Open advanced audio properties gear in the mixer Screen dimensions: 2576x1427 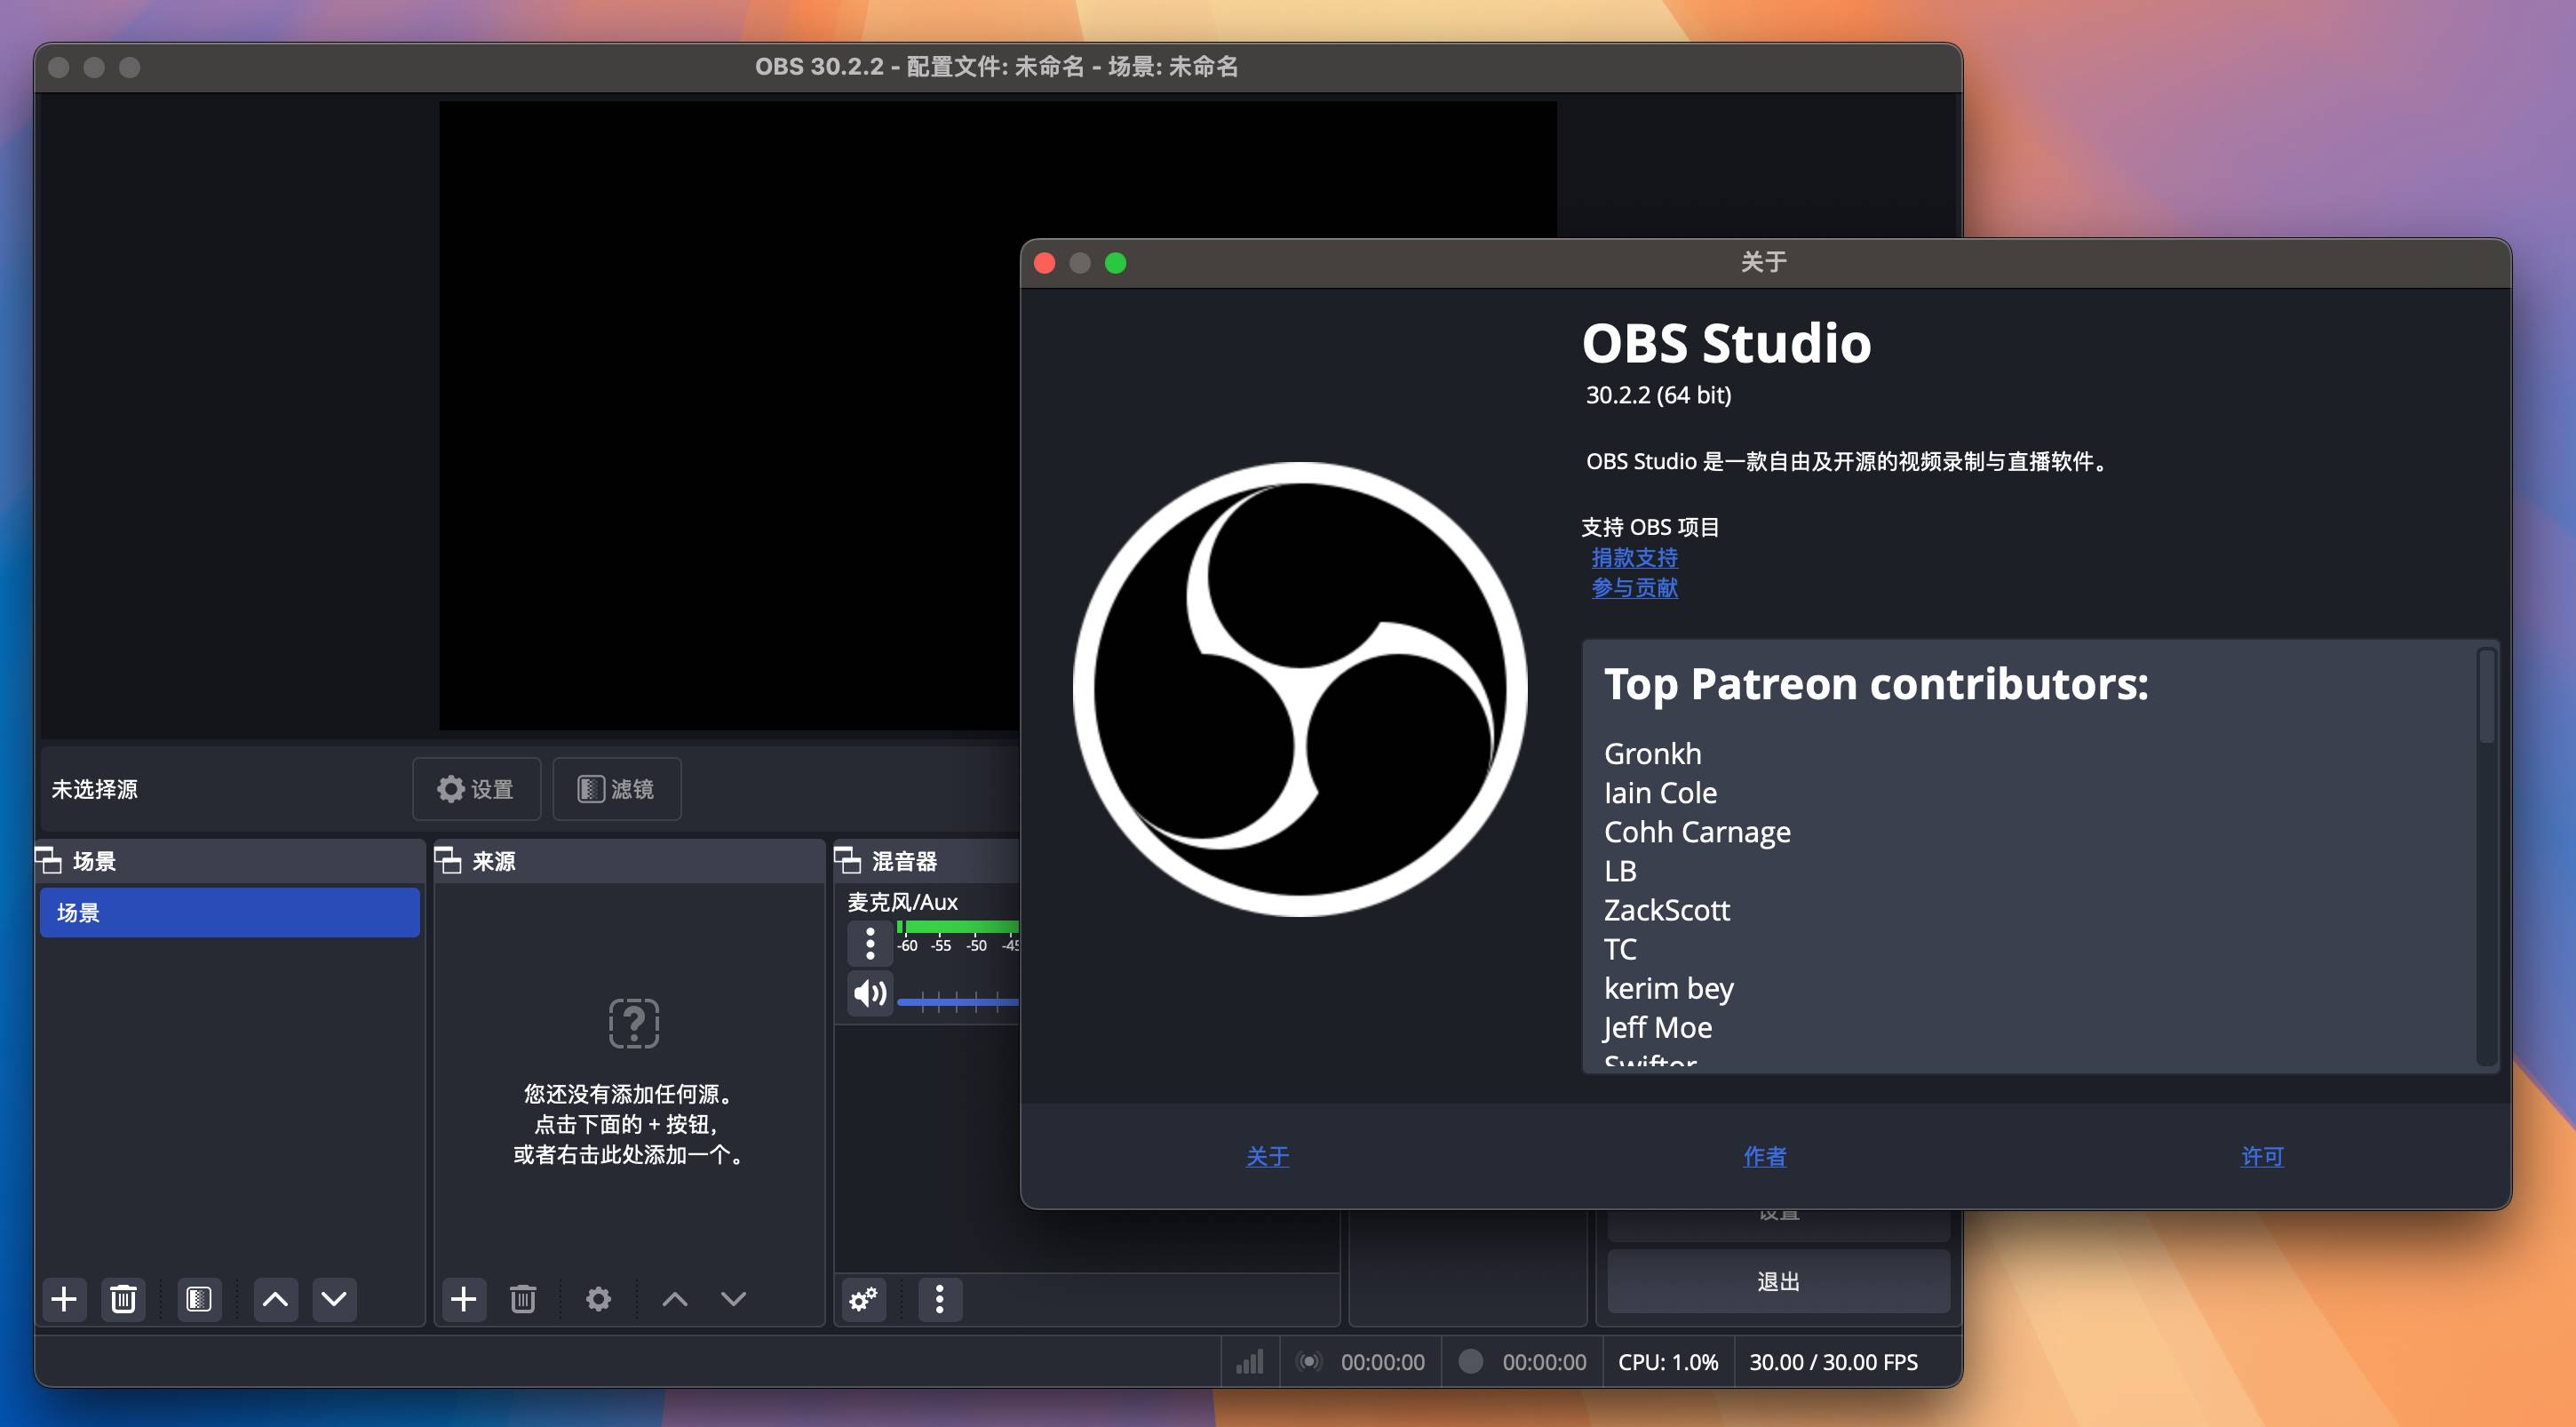click(862, 1299)
